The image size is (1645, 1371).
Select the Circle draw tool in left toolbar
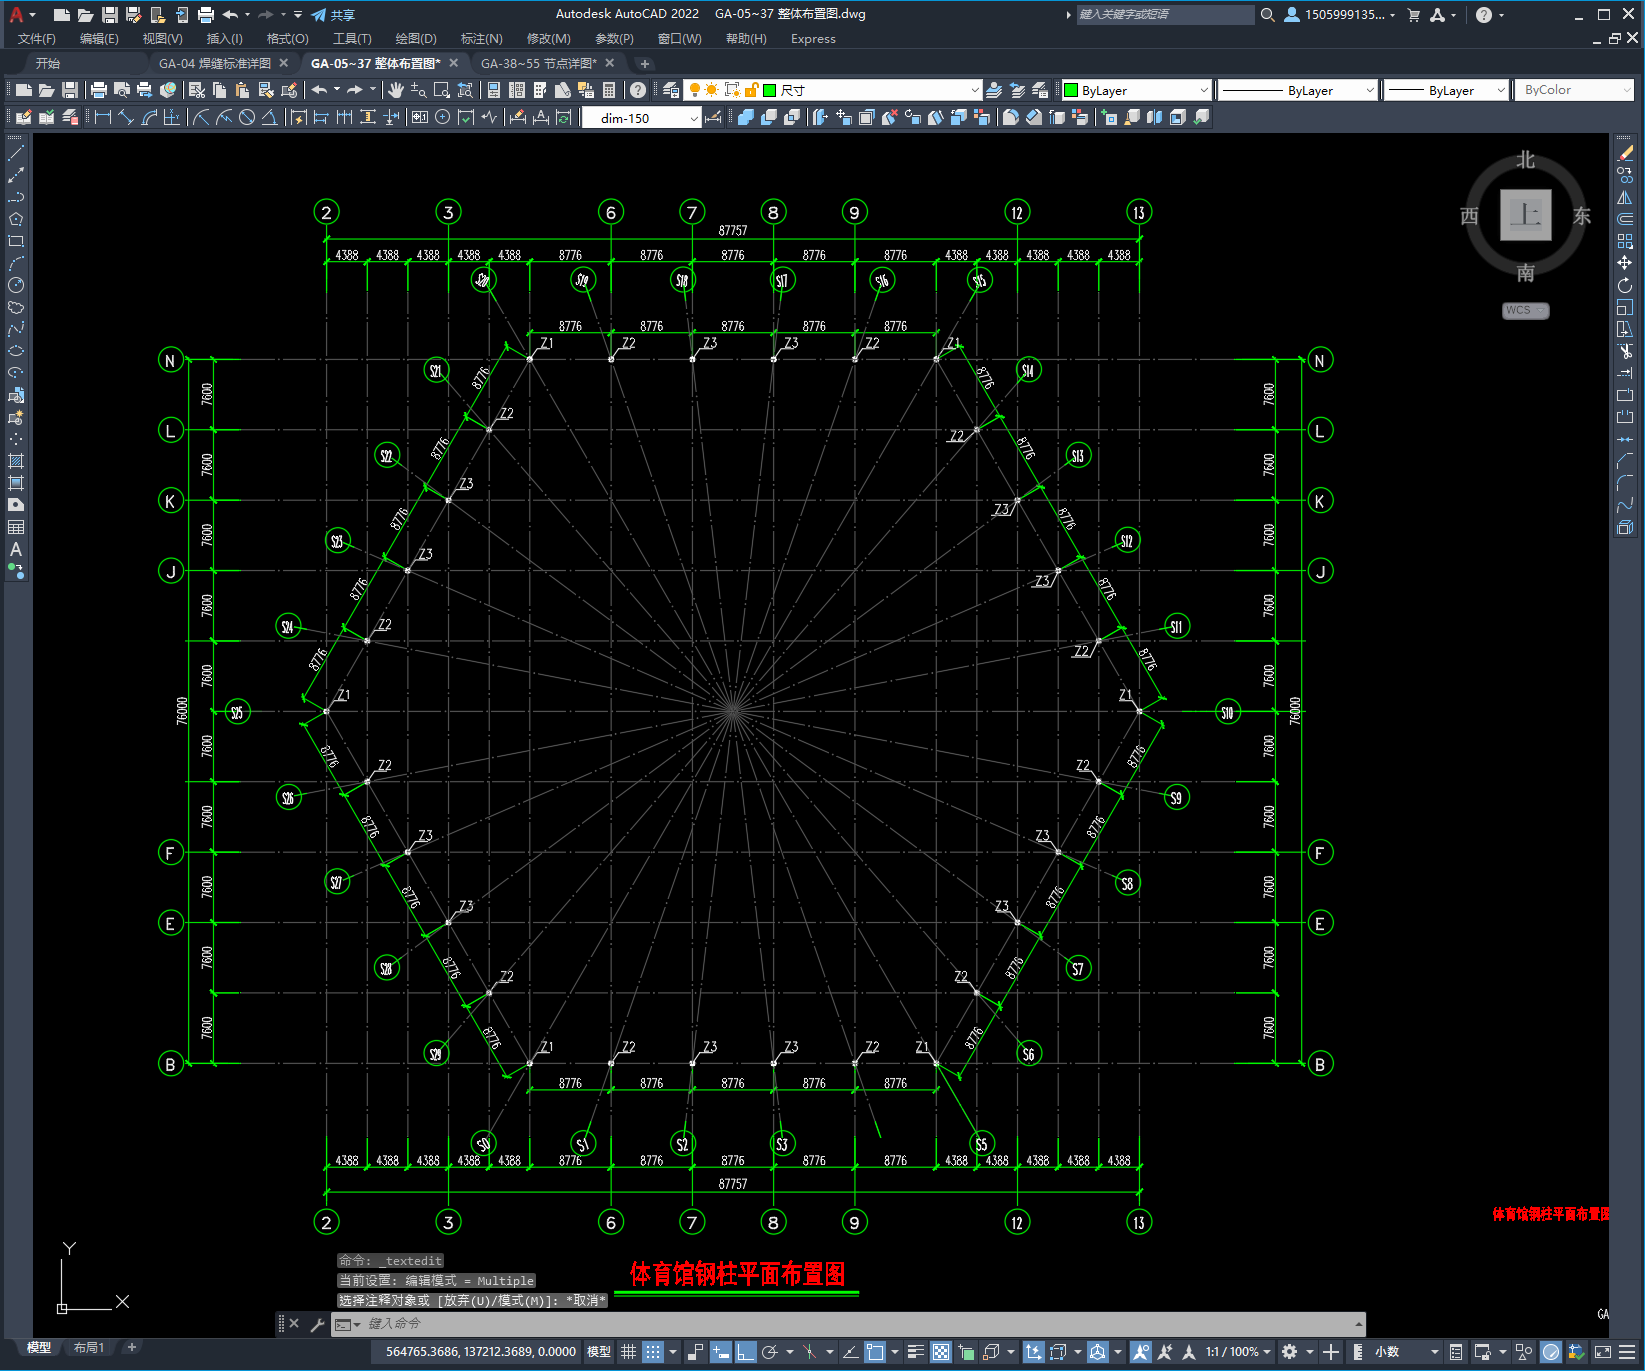[16, 285]
